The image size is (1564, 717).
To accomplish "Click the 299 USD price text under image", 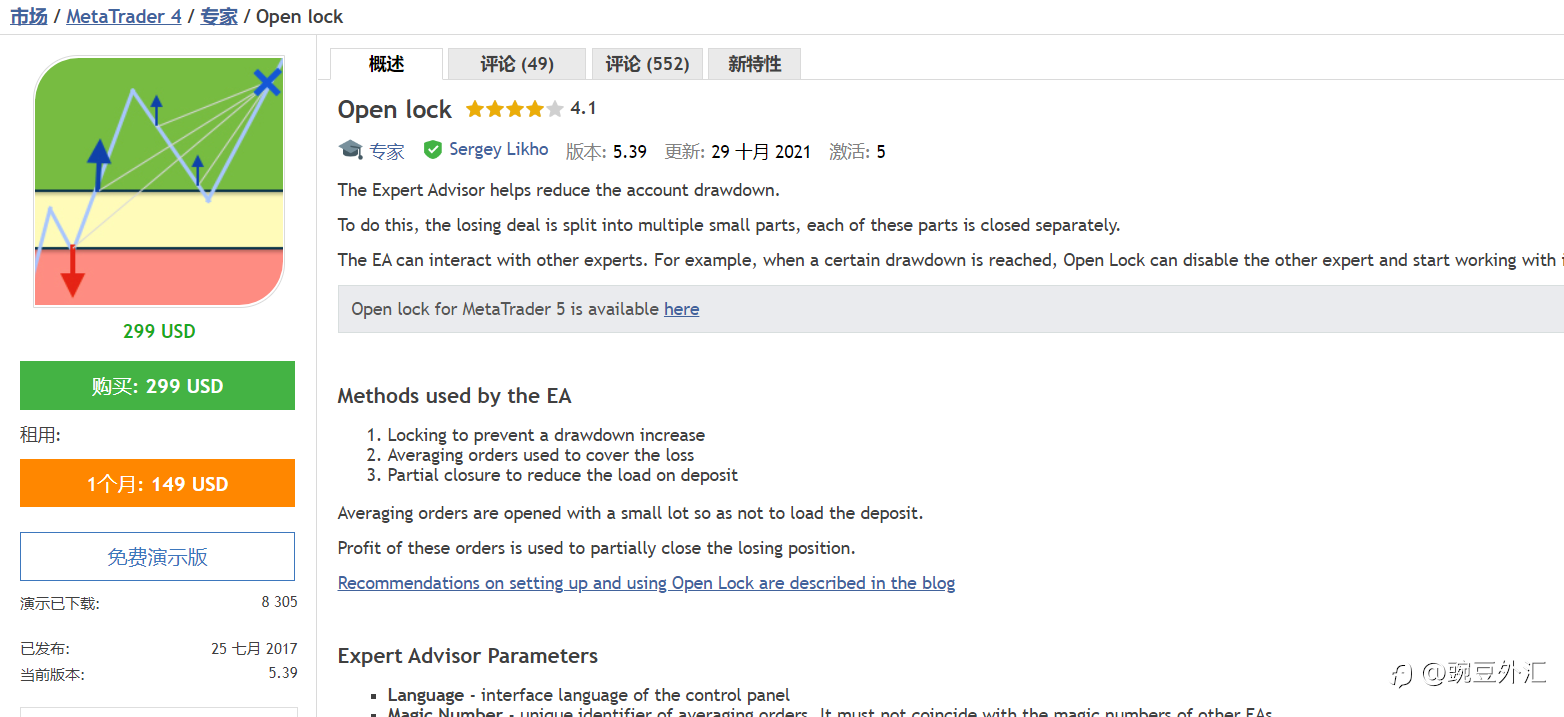I will 159,331.
